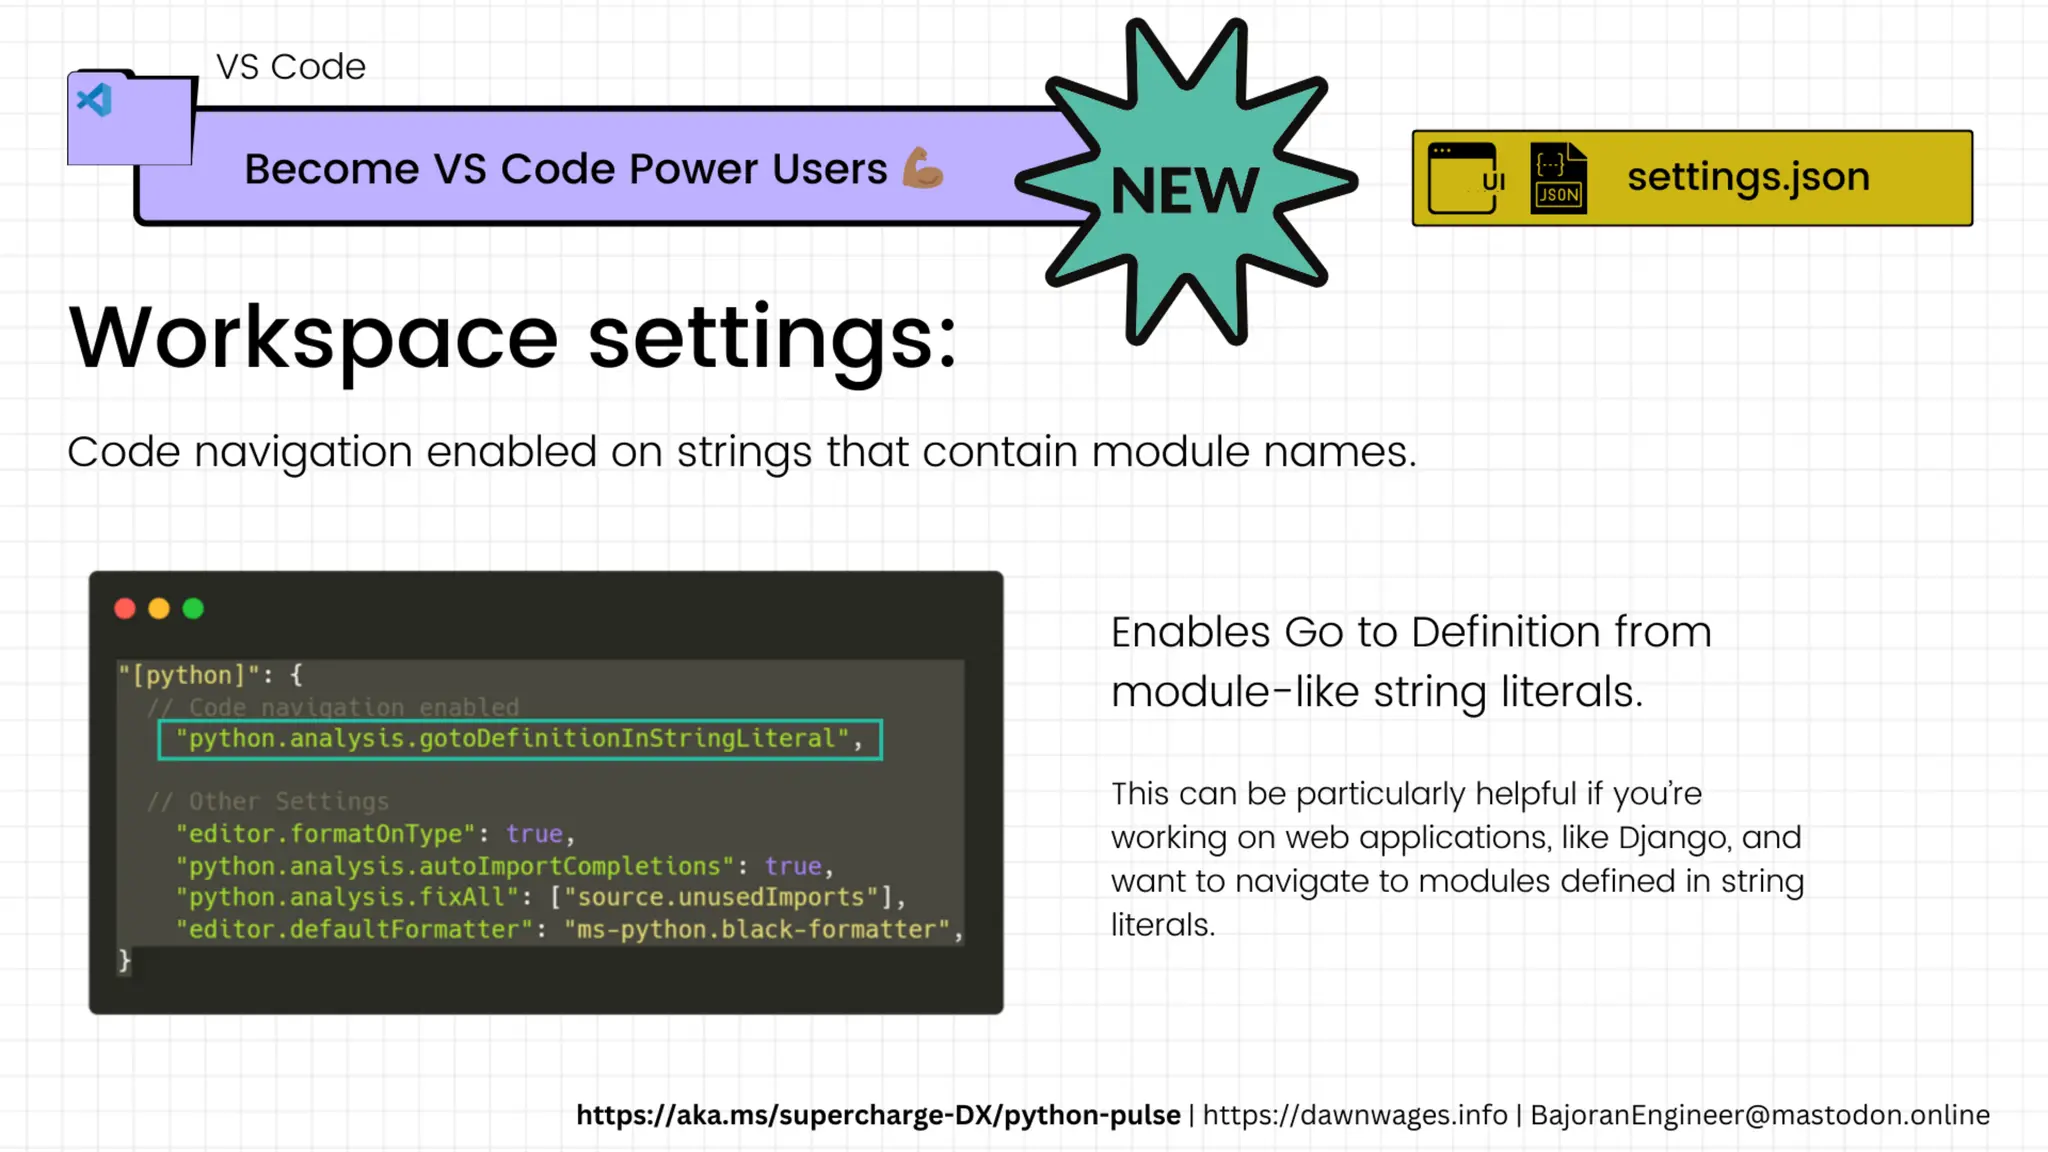
Task: Click 'Become VS Code Power Users' banner text
Action: (x=566, y=169)
